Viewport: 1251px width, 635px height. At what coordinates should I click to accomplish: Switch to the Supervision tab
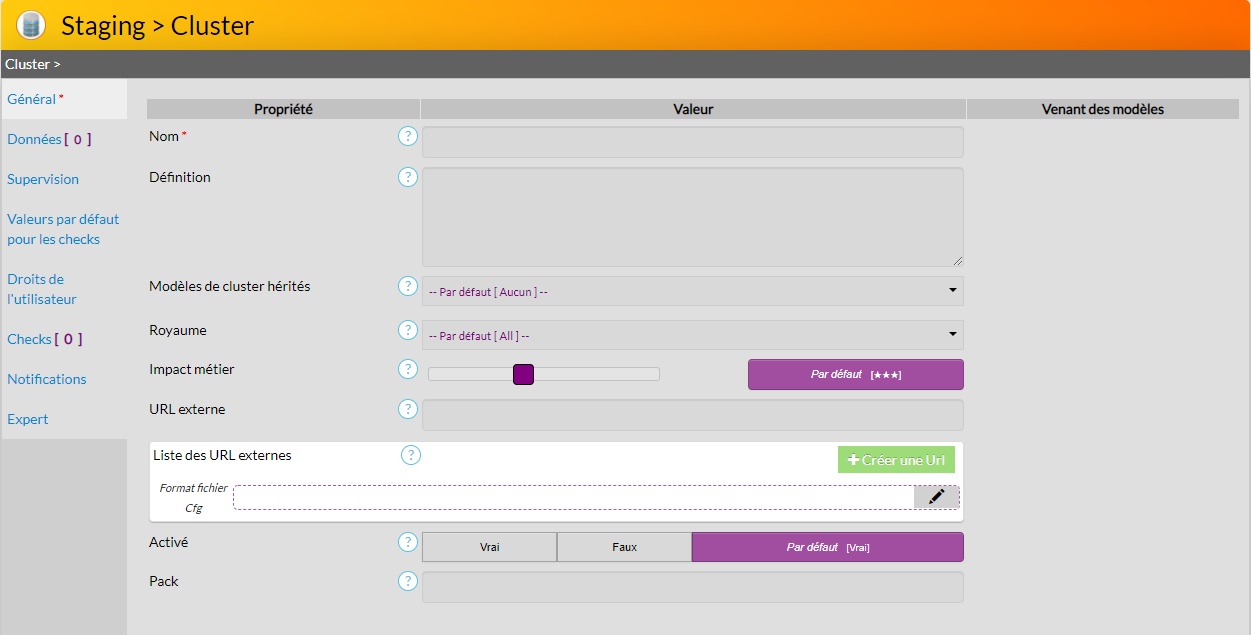(x=43, y=179)
